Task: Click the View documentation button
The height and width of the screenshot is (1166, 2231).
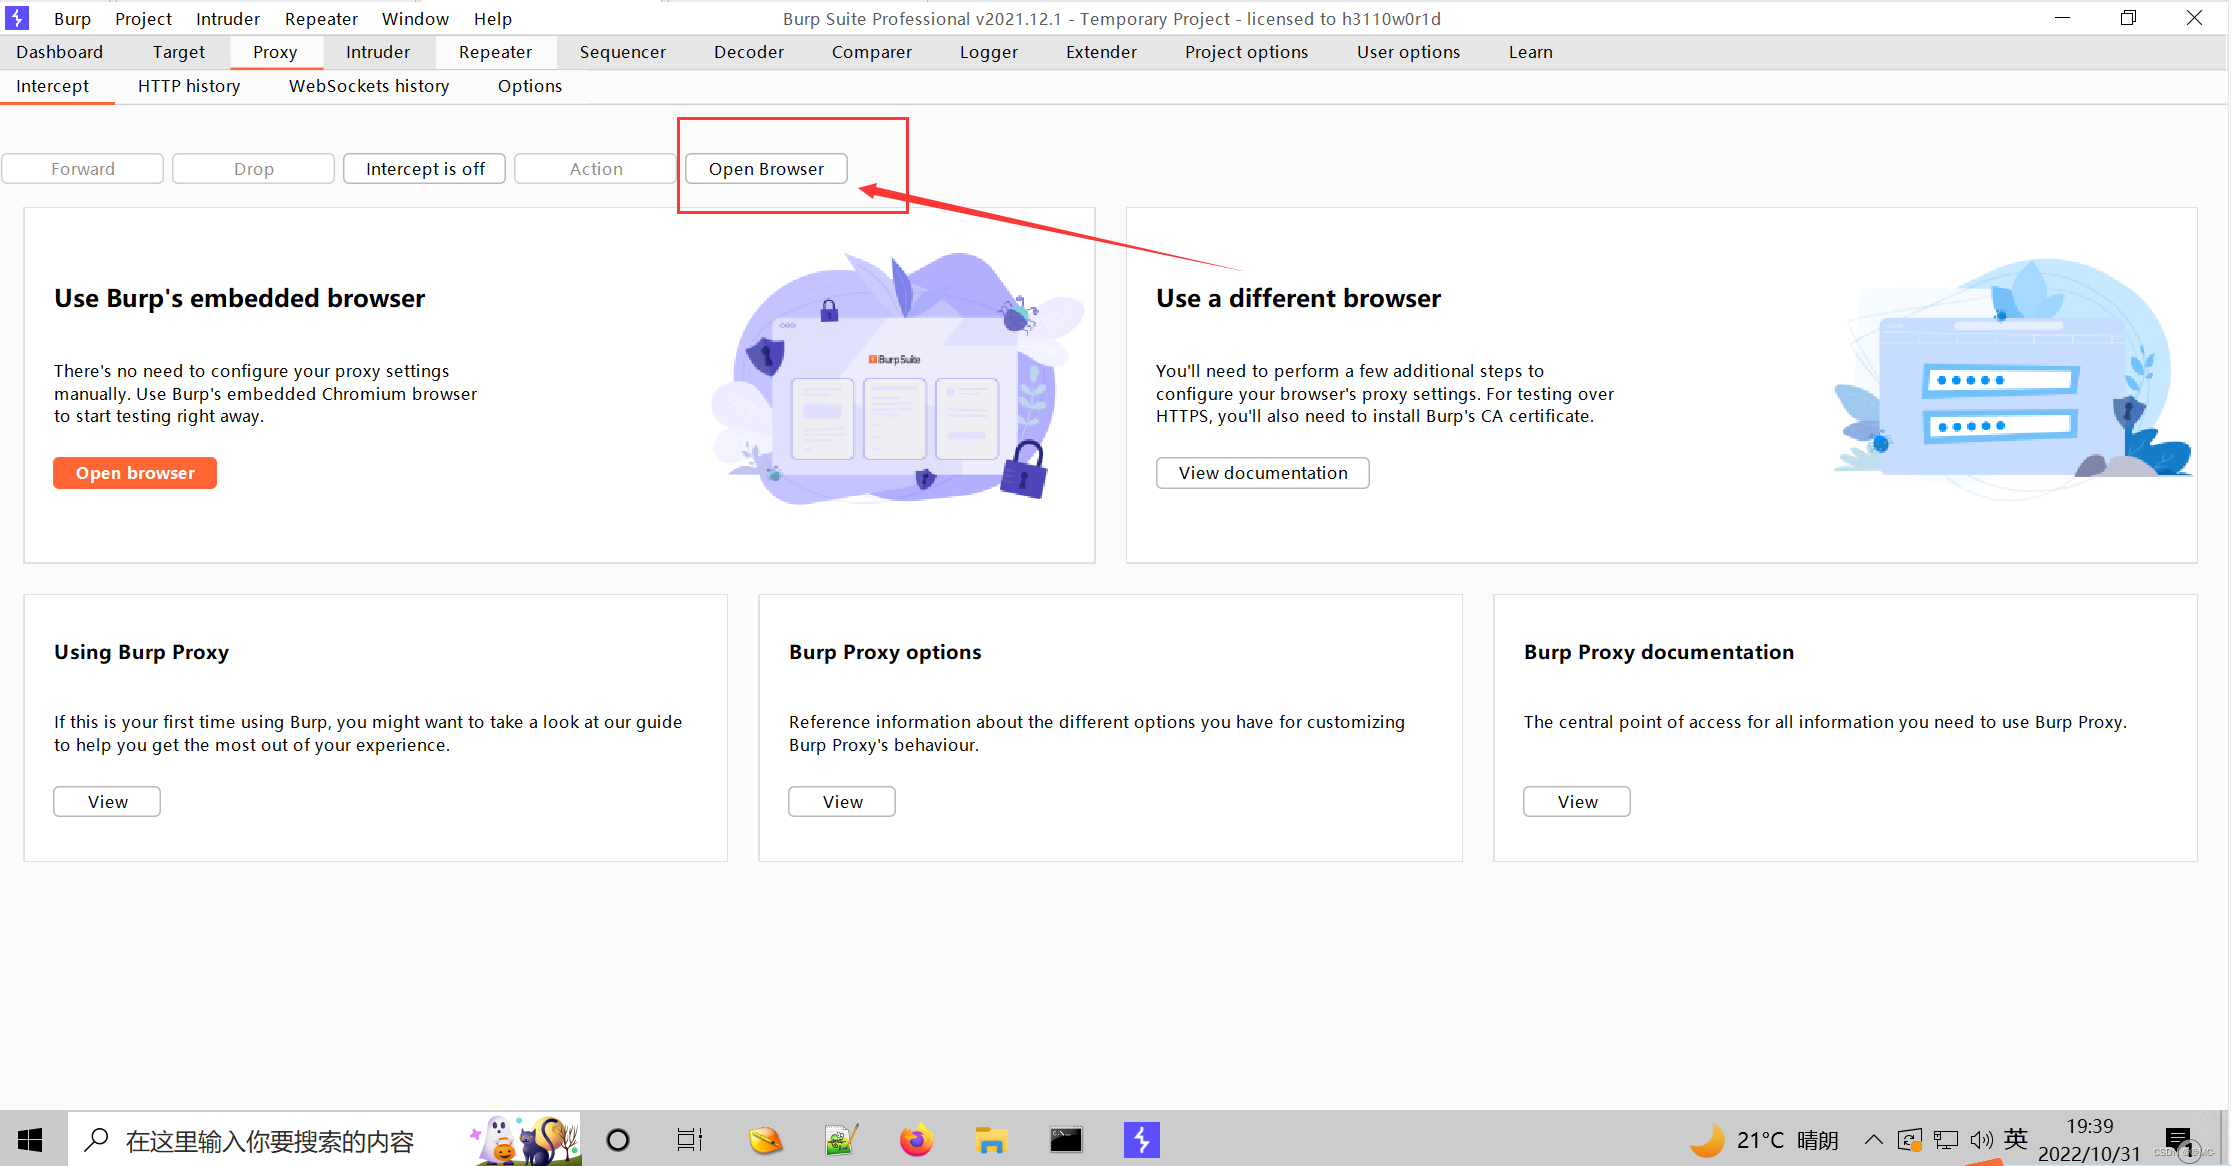Action: [1262, 473]
